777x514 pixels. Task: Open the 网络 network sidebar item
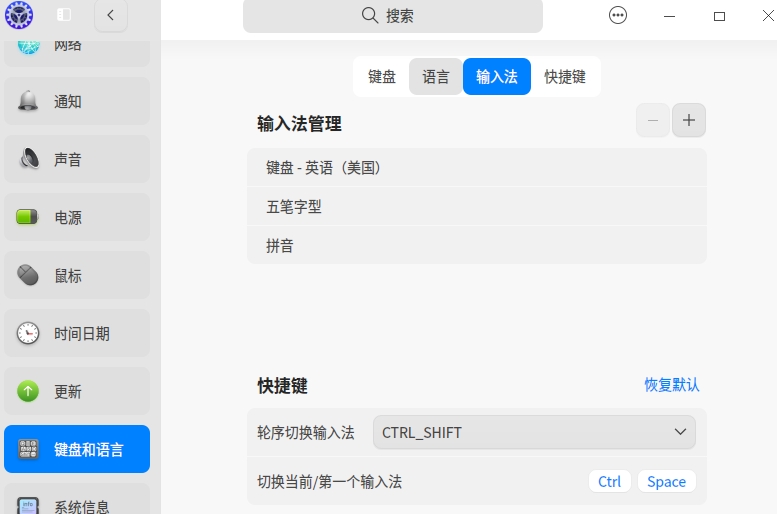pos(77,52)
